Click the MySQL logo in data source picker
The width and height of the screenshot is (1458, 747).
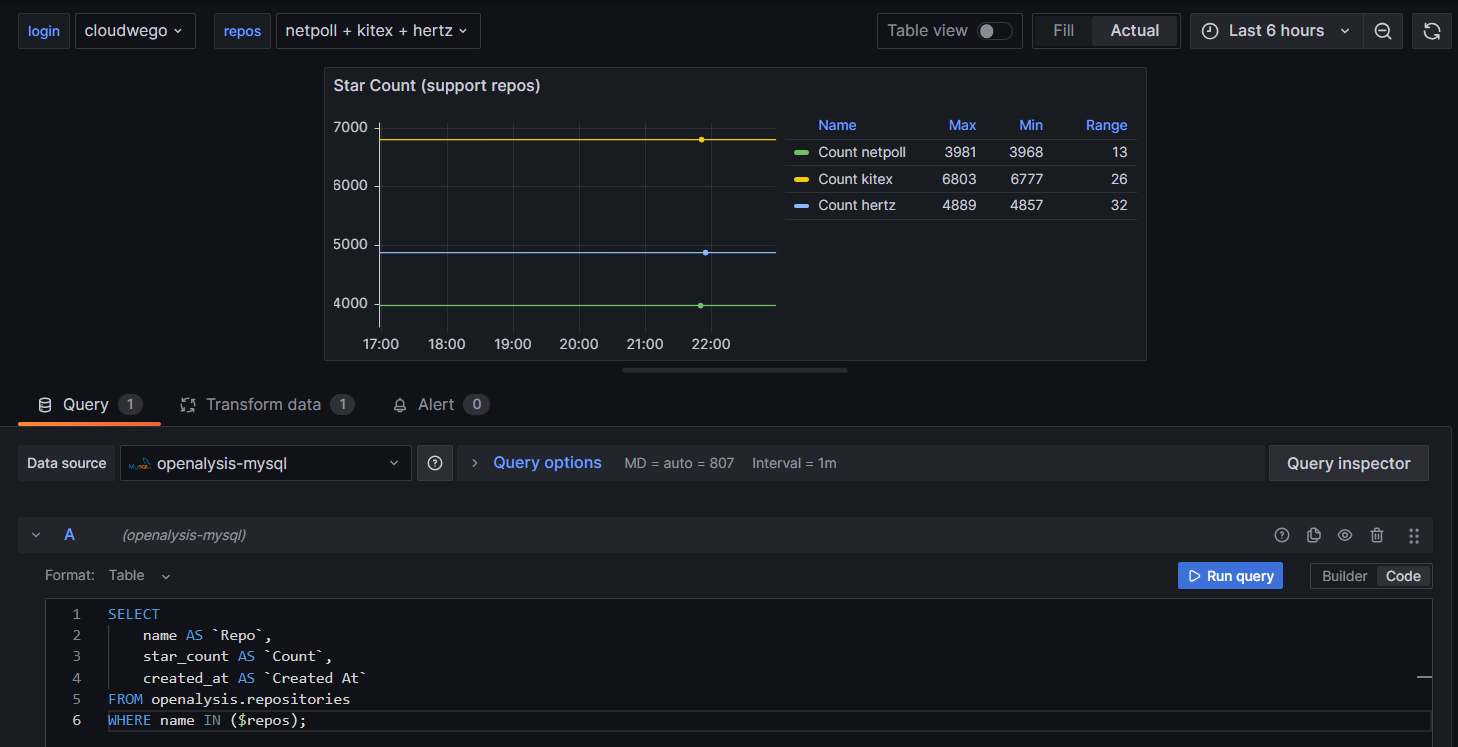pos(139,464)
